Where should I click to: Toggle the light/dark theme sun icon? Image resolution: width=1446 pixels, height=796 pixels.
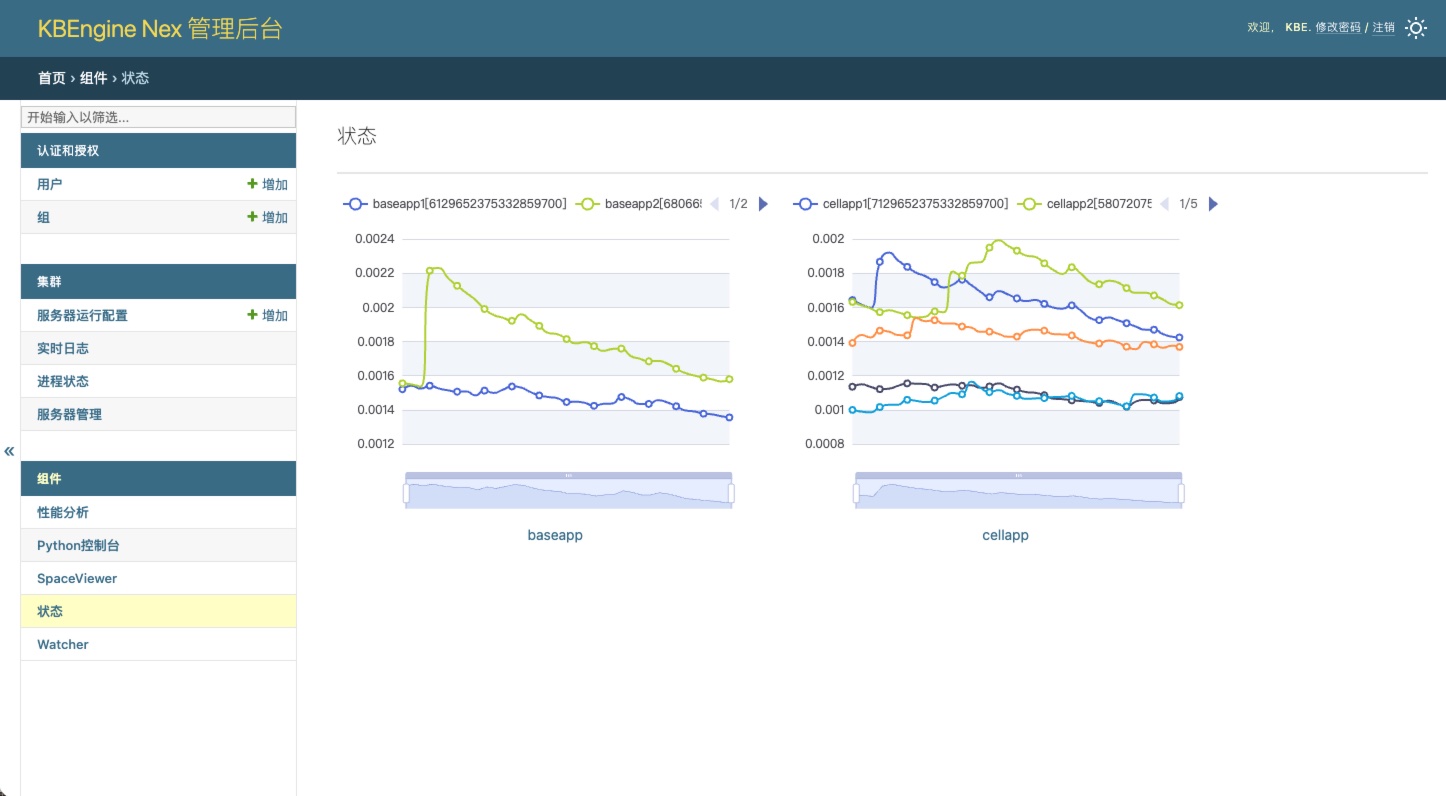click(1415, 28)
